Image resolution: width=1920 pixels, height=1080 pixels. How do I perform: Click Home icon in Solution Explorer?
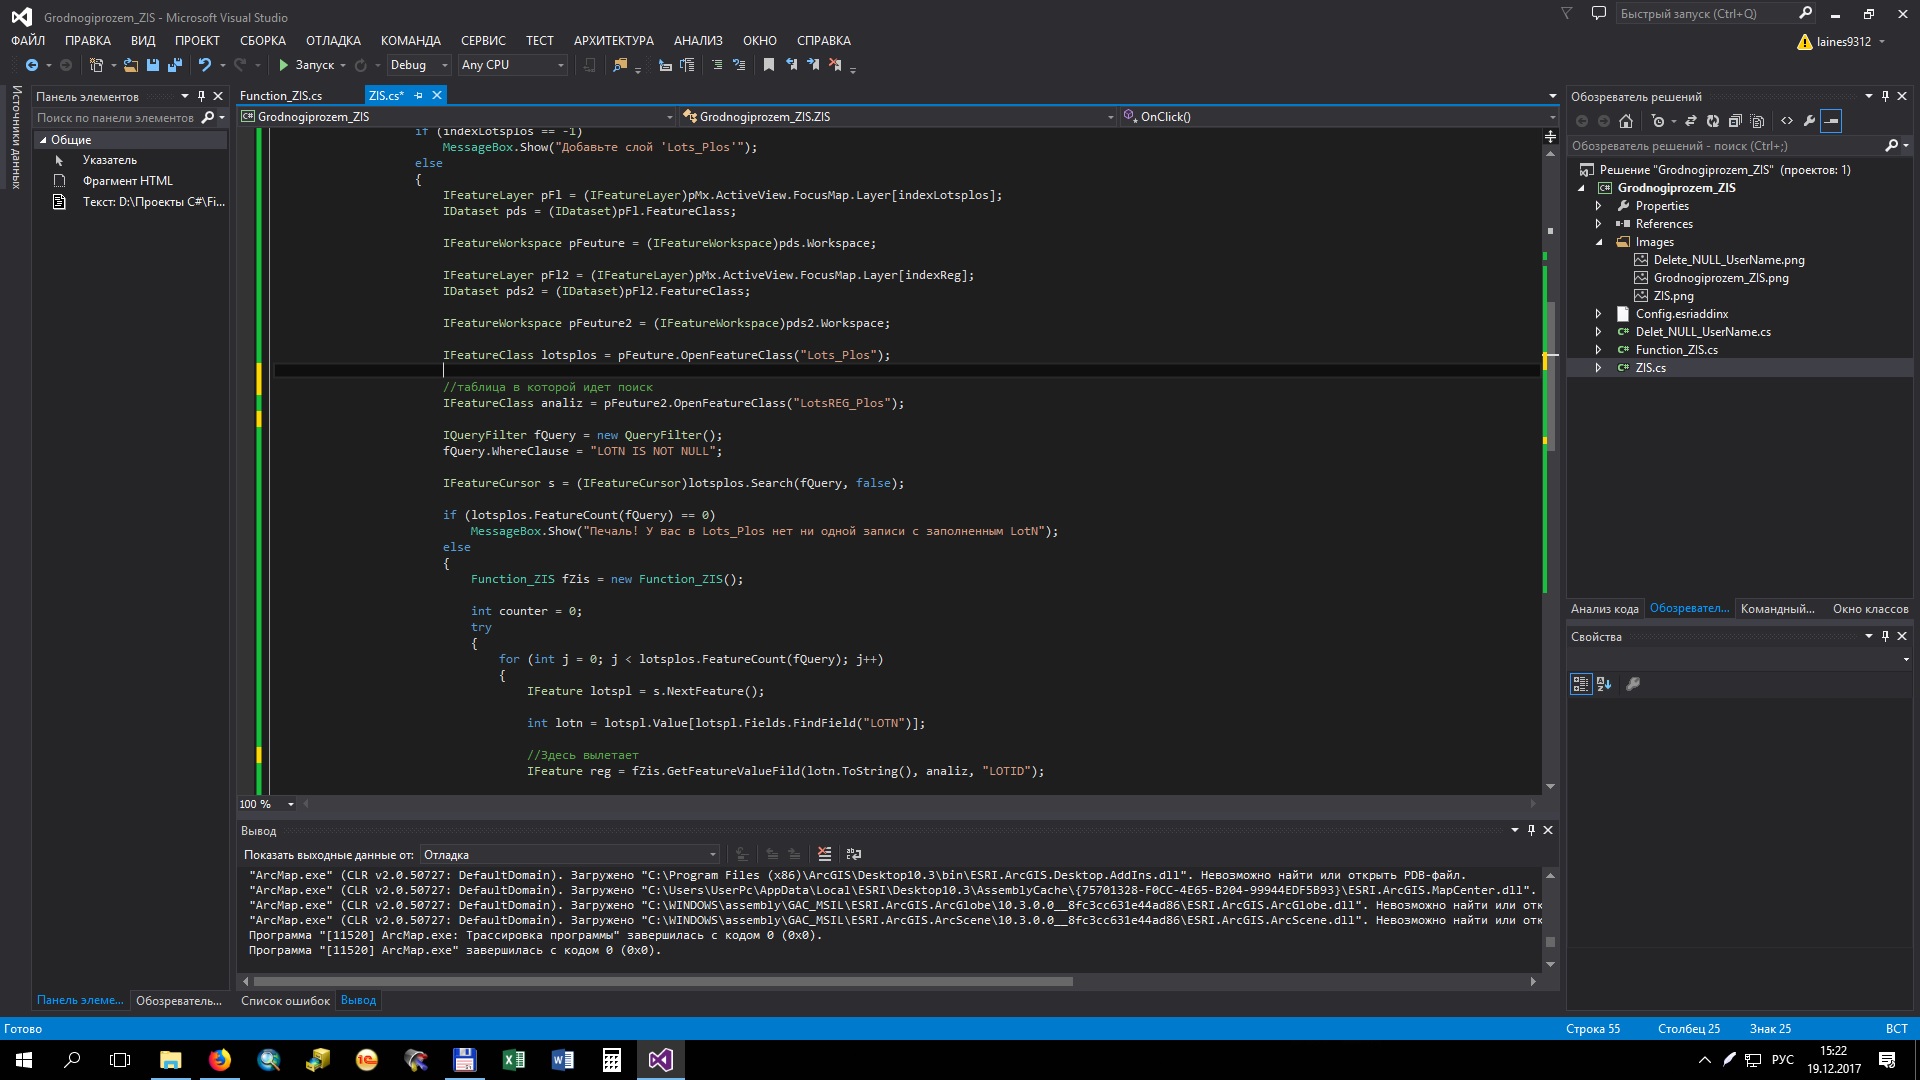(x=1626, y=121)
